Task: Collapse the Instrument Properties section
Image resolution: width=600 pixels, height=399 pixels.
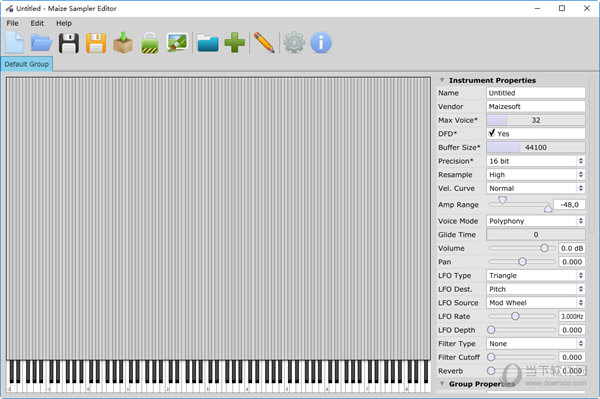Action: pos(442,80)
